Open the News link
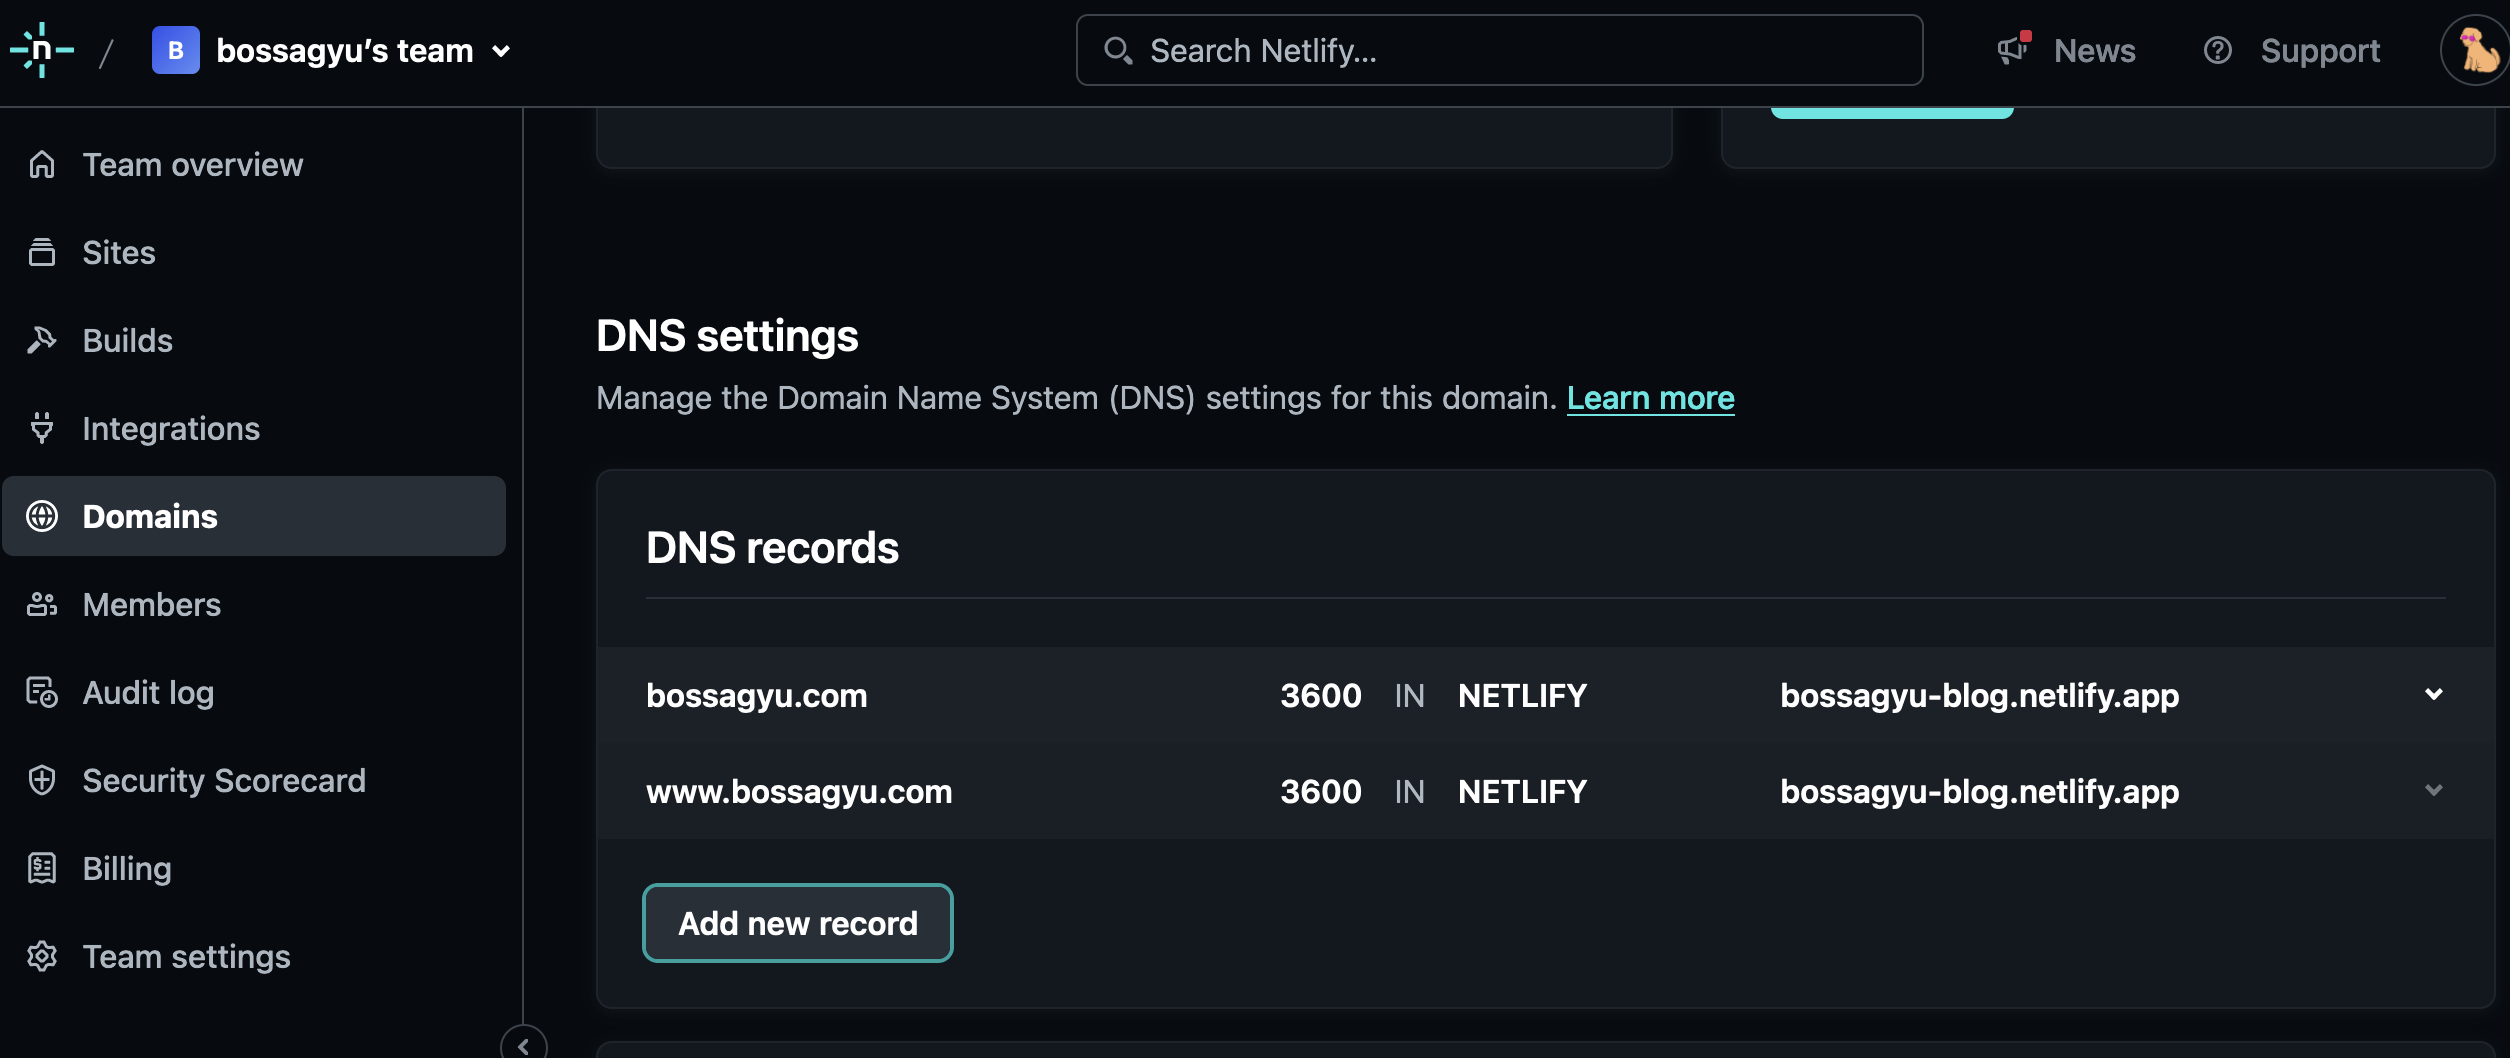The width and height of the screenshot is (2510, 1058). 2094,51
